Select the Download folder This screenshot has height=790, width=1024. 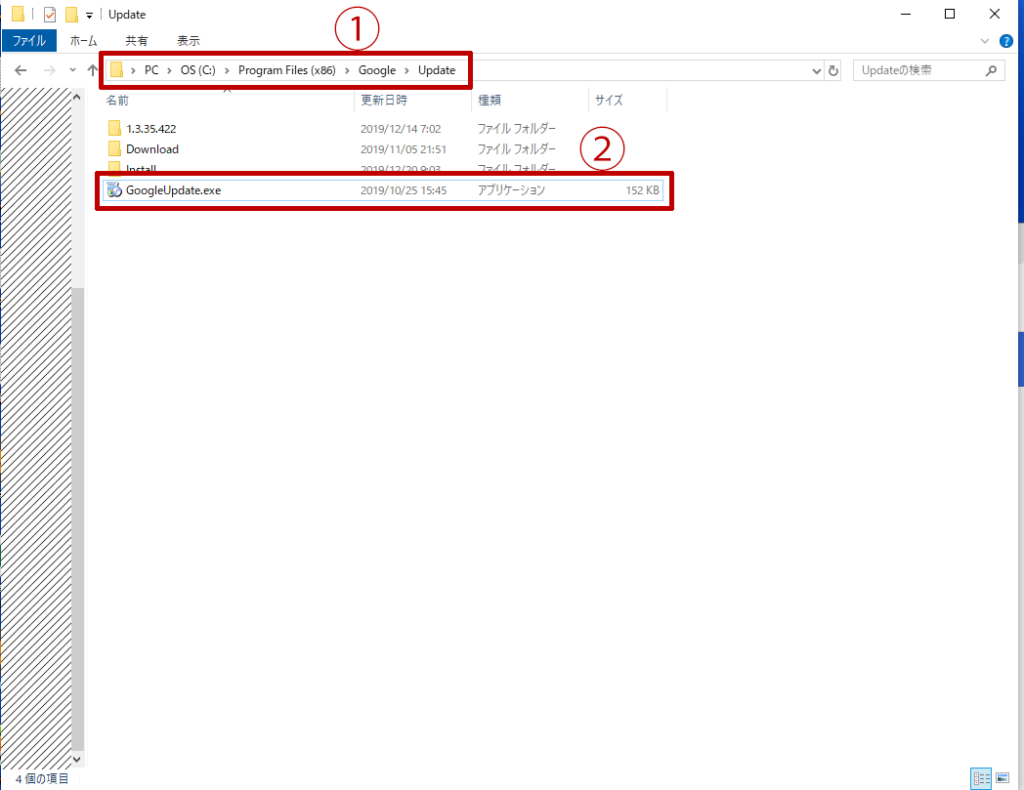152,149
